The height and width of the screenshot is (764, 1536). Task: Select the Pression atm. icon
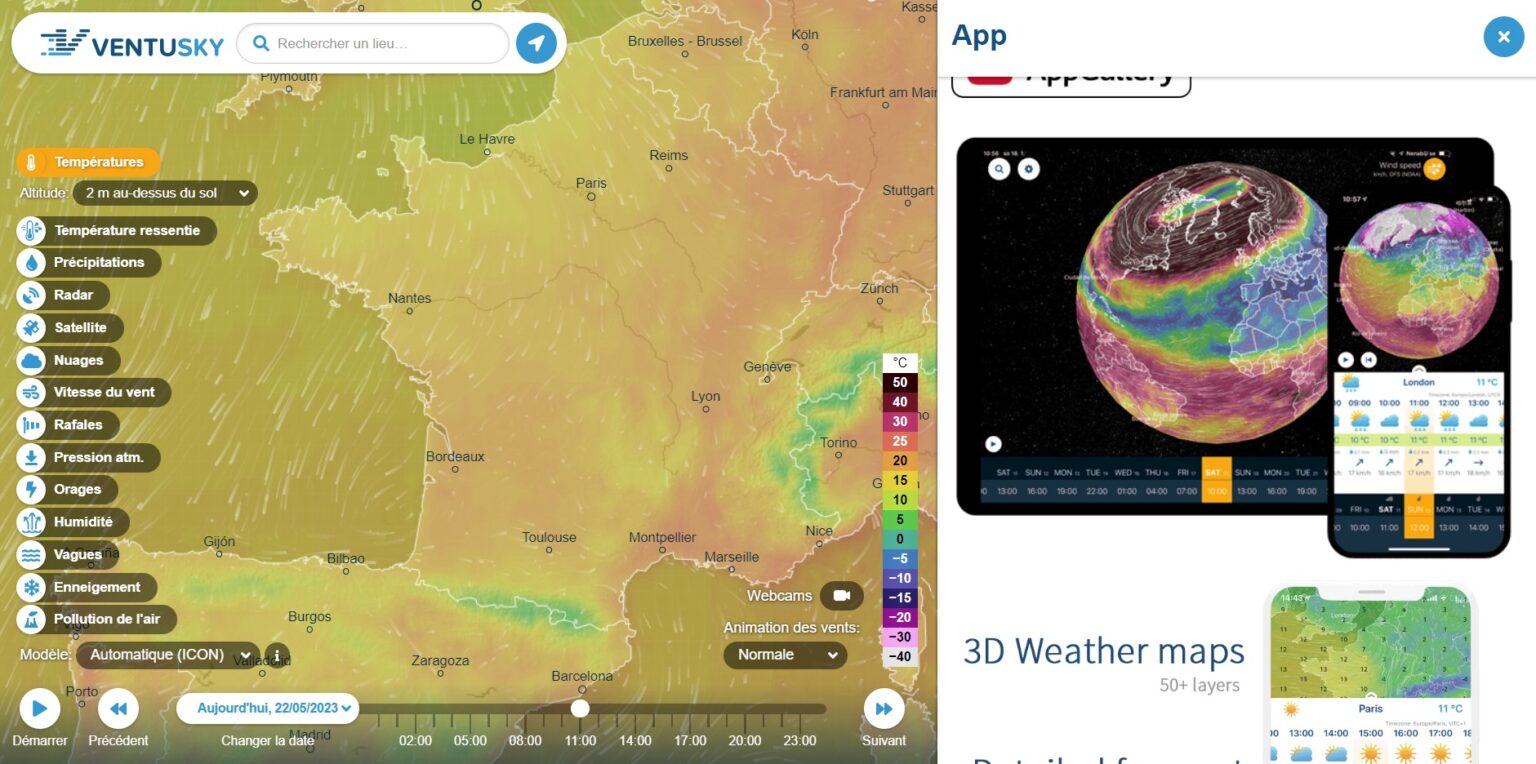32,457
